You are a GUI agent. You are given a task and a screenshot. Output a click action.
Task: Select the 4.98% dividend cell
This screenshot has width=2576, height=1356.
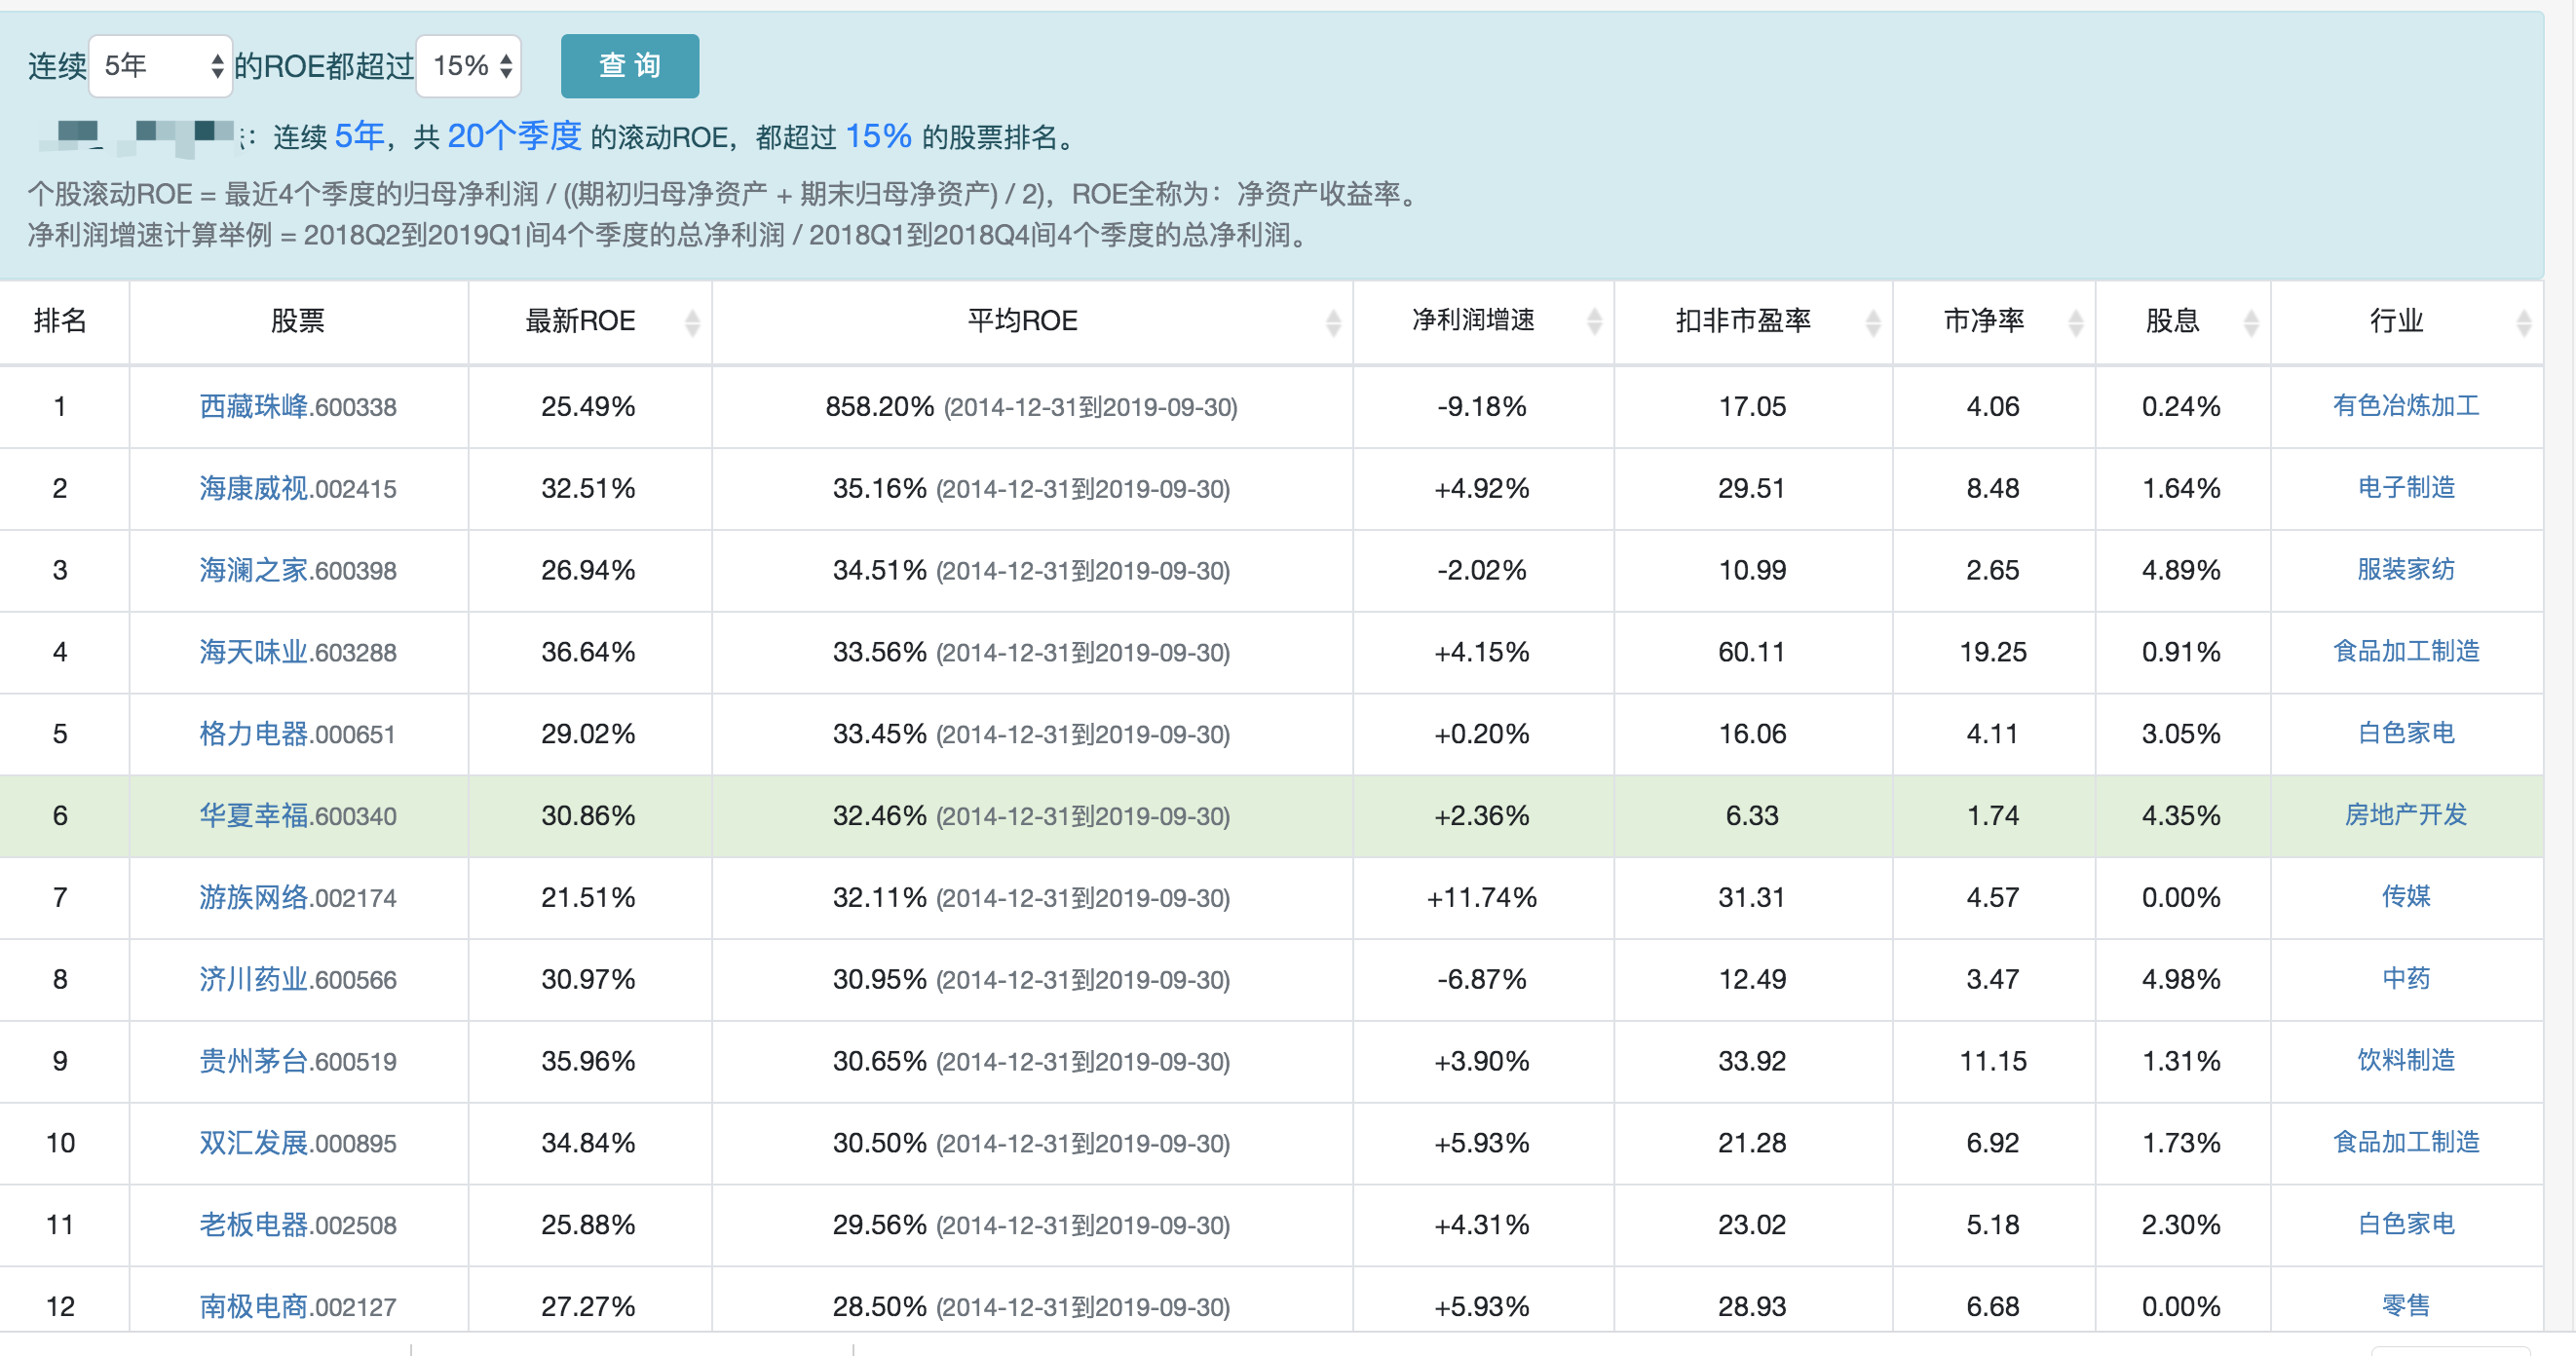tap(2181, 979)
